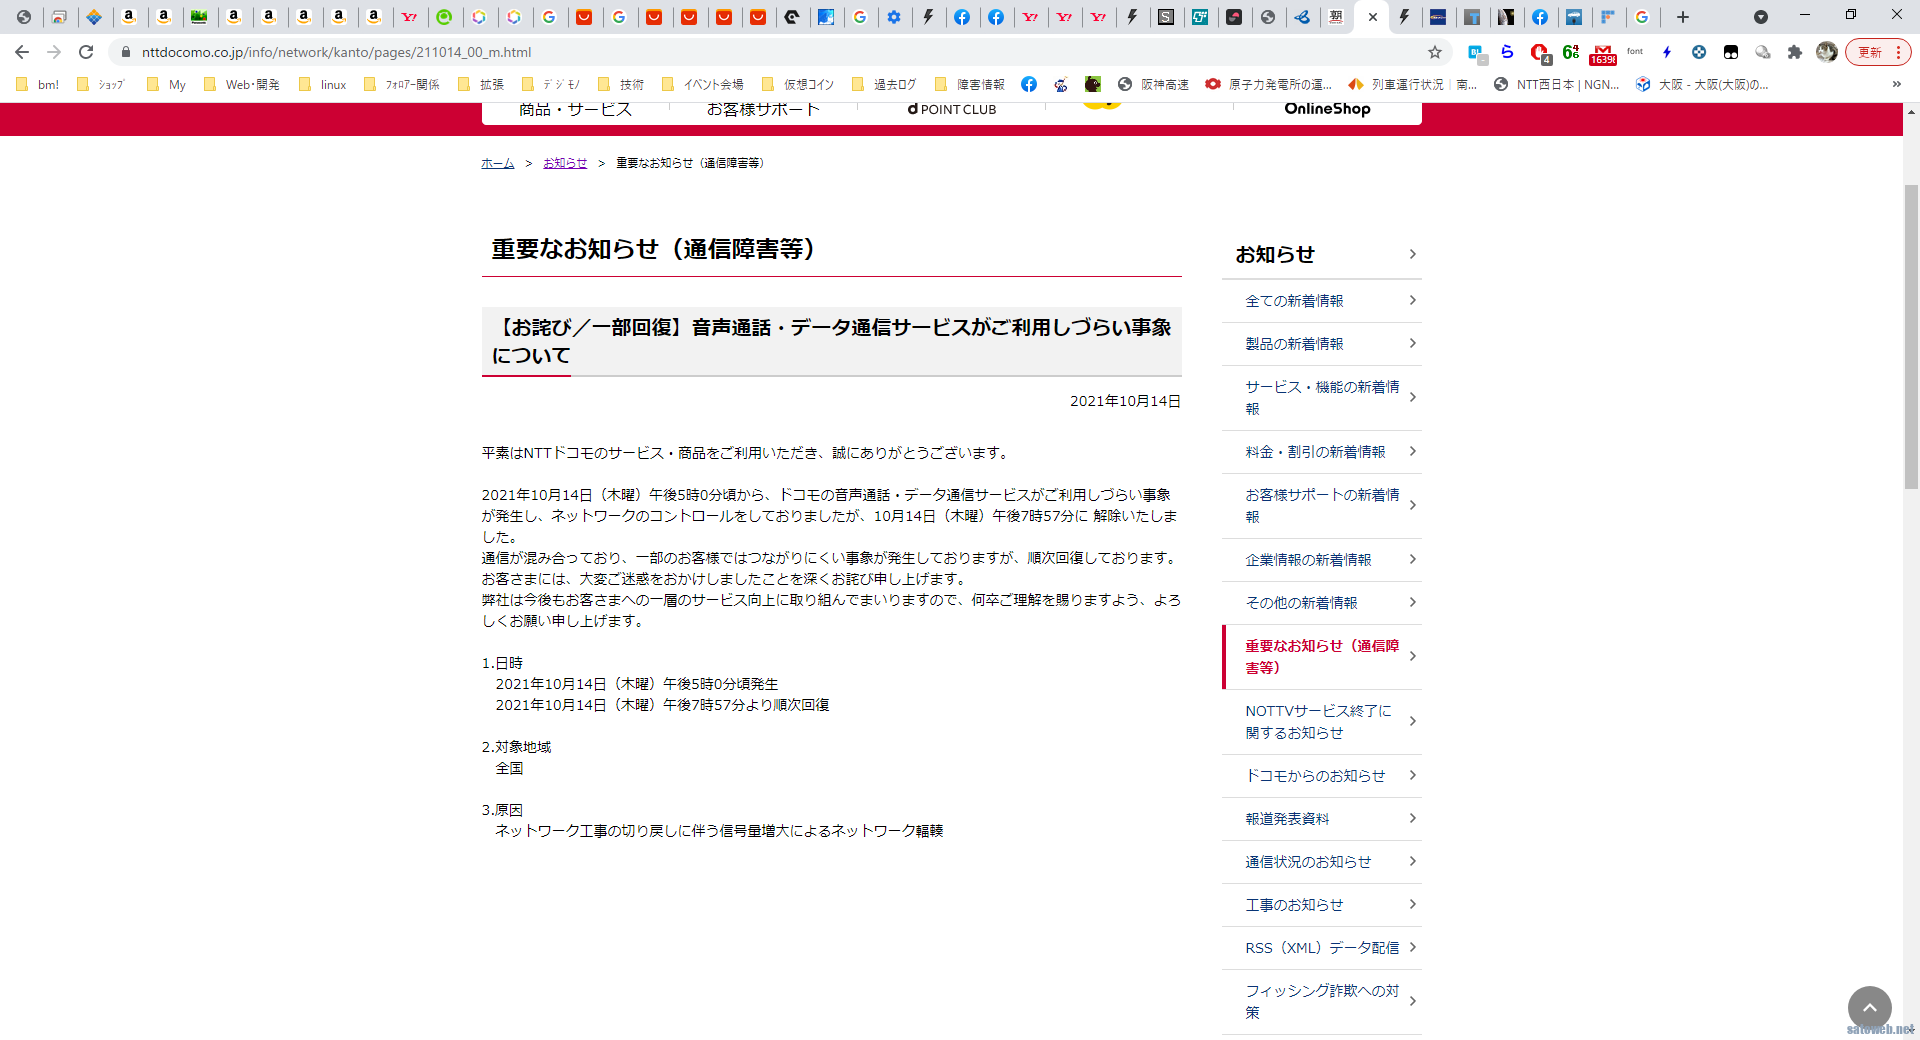Viewport: 1920px width, 1040px height.
Task: Click chevron next to '料金・割引の新着情報'
Action: point(1412,451)
